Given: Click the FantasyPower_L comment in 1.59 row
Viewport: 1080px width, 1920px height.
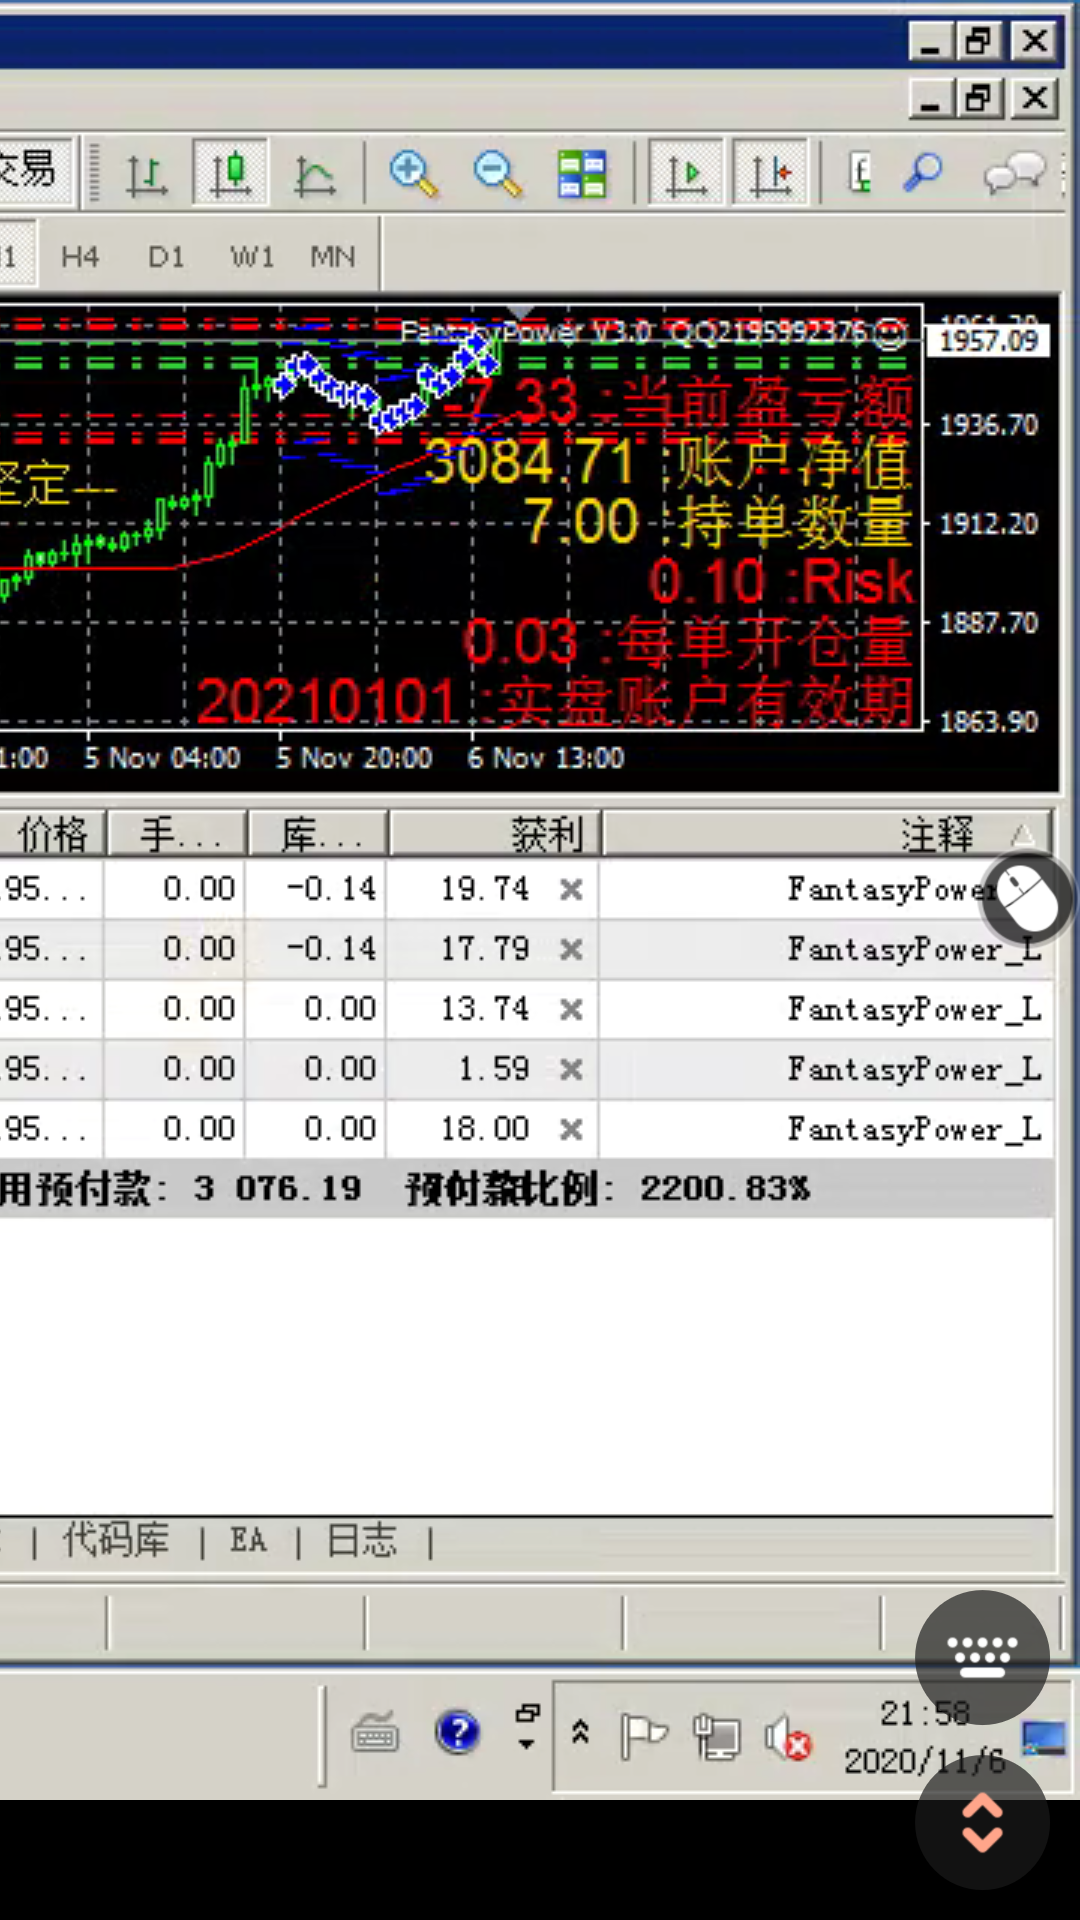Looking at the screenshot, I should tap(915, 1069).
